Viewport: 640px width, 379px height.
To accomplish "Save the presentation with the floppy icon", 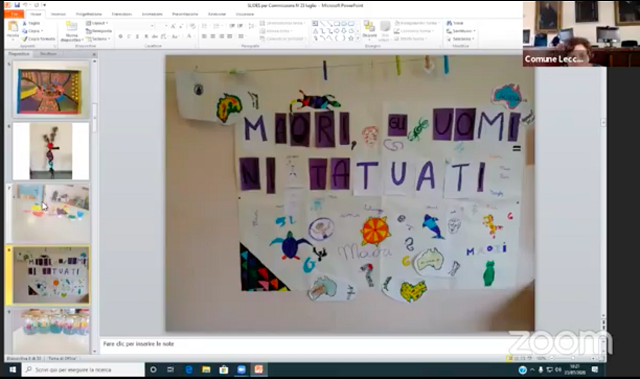I will click(x=17, y=5).
